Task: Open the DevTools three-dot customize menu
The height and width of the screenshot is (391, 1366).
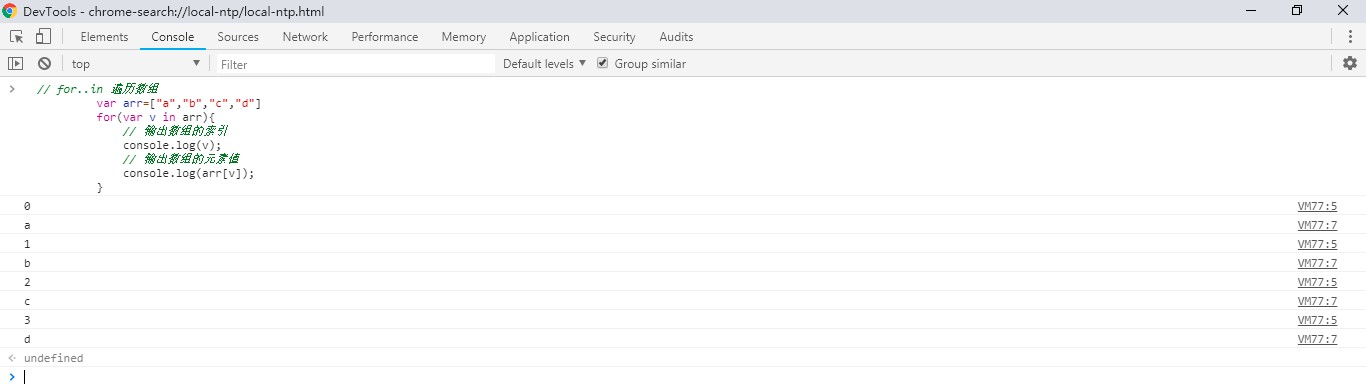Action: [1350, 37]
